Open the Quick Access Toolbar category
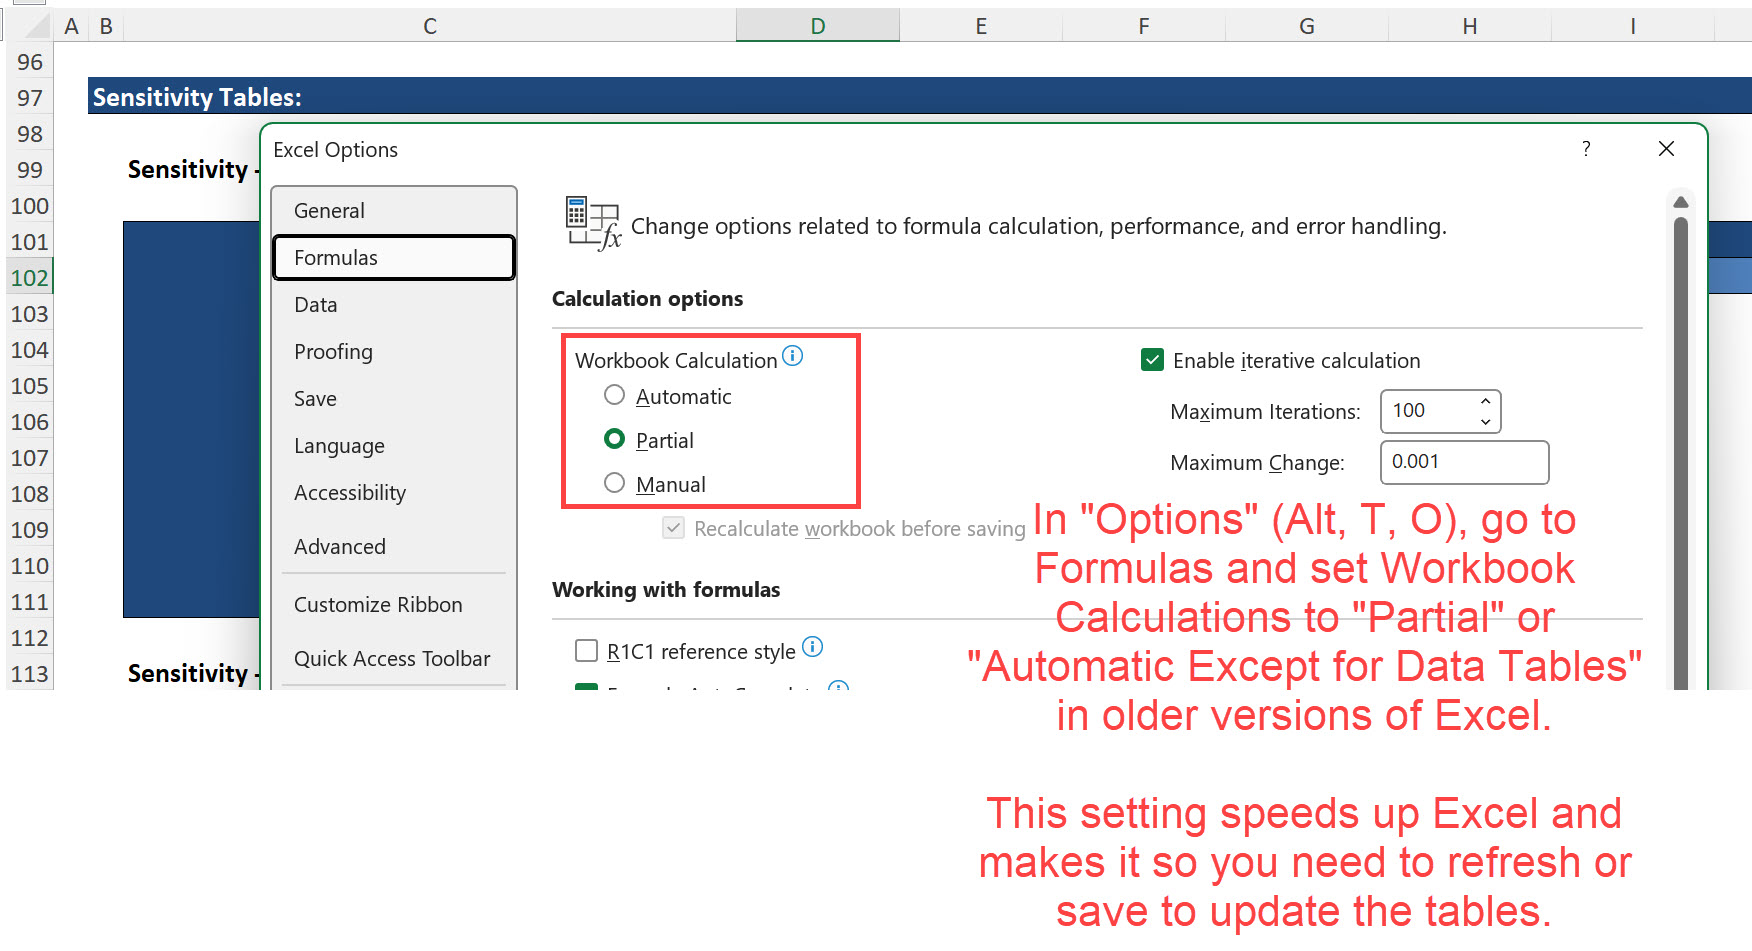The image size is (1752, 951). (x=393, y=659)
